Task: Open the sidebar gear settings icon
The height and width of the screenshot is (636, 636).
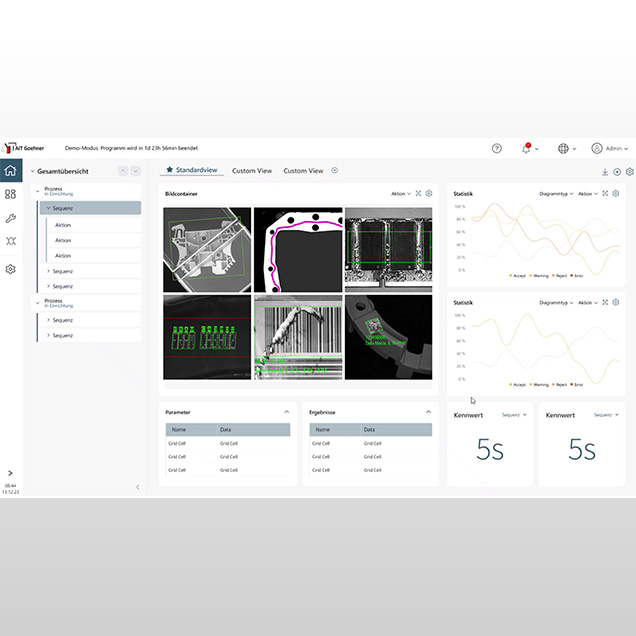Action: (x=11, y=269)
